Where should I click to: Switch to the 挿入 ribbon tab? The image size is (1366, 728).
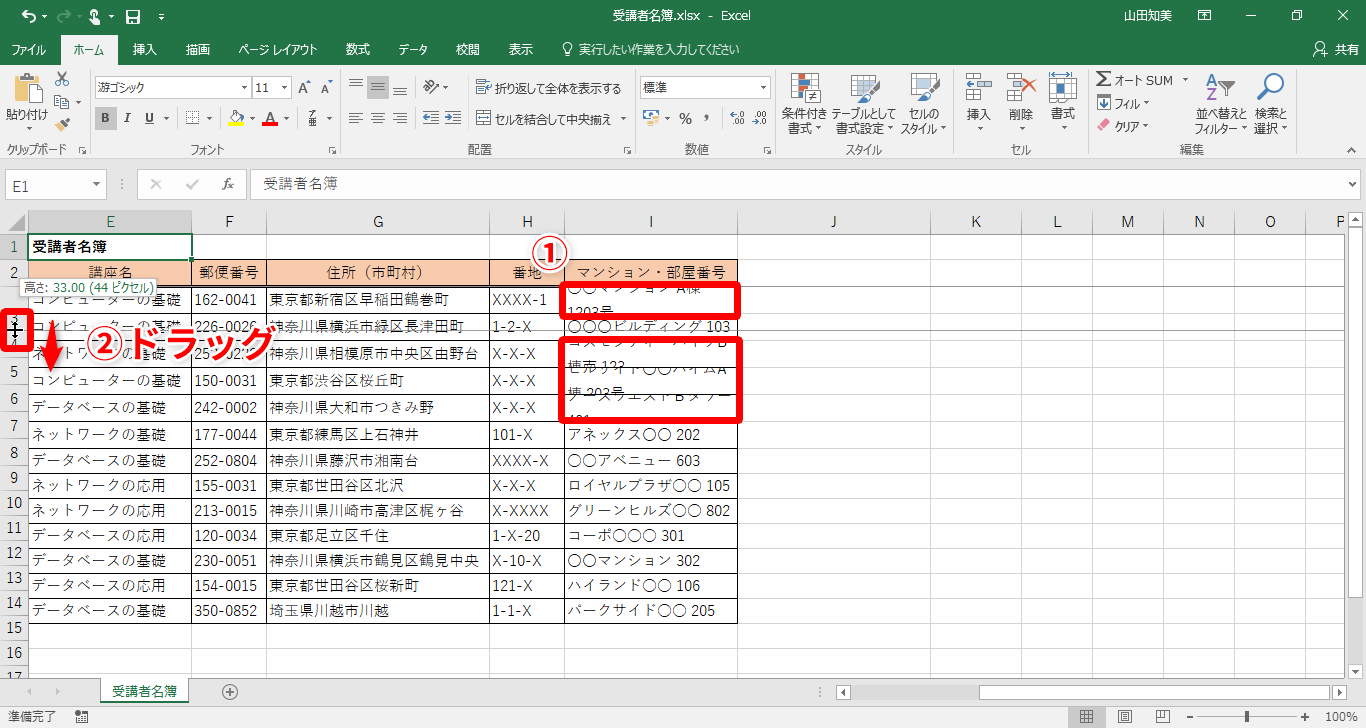[145, 49]
